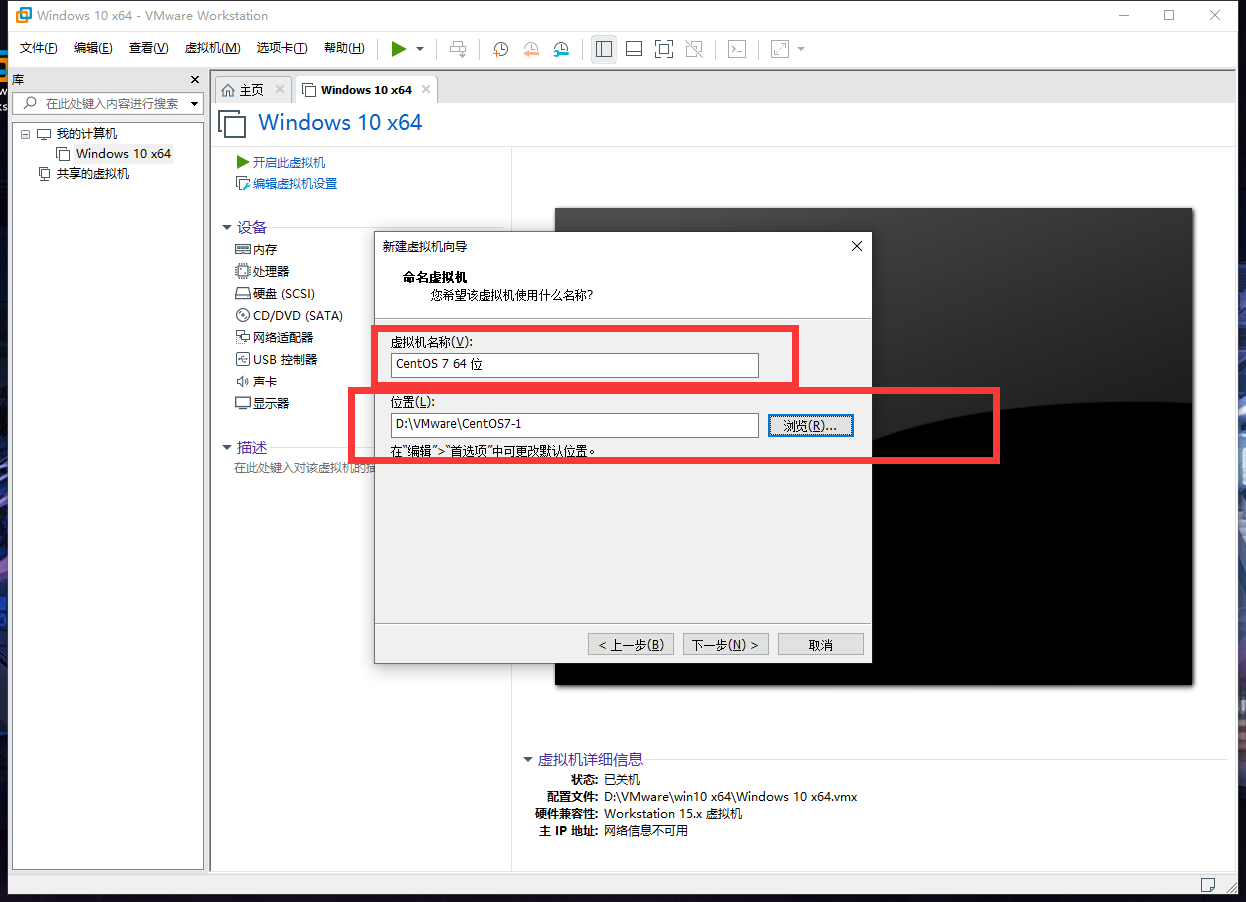Click the 已关机 status text
Screen dimensions: 1246x902
click(x=622, y=780)
